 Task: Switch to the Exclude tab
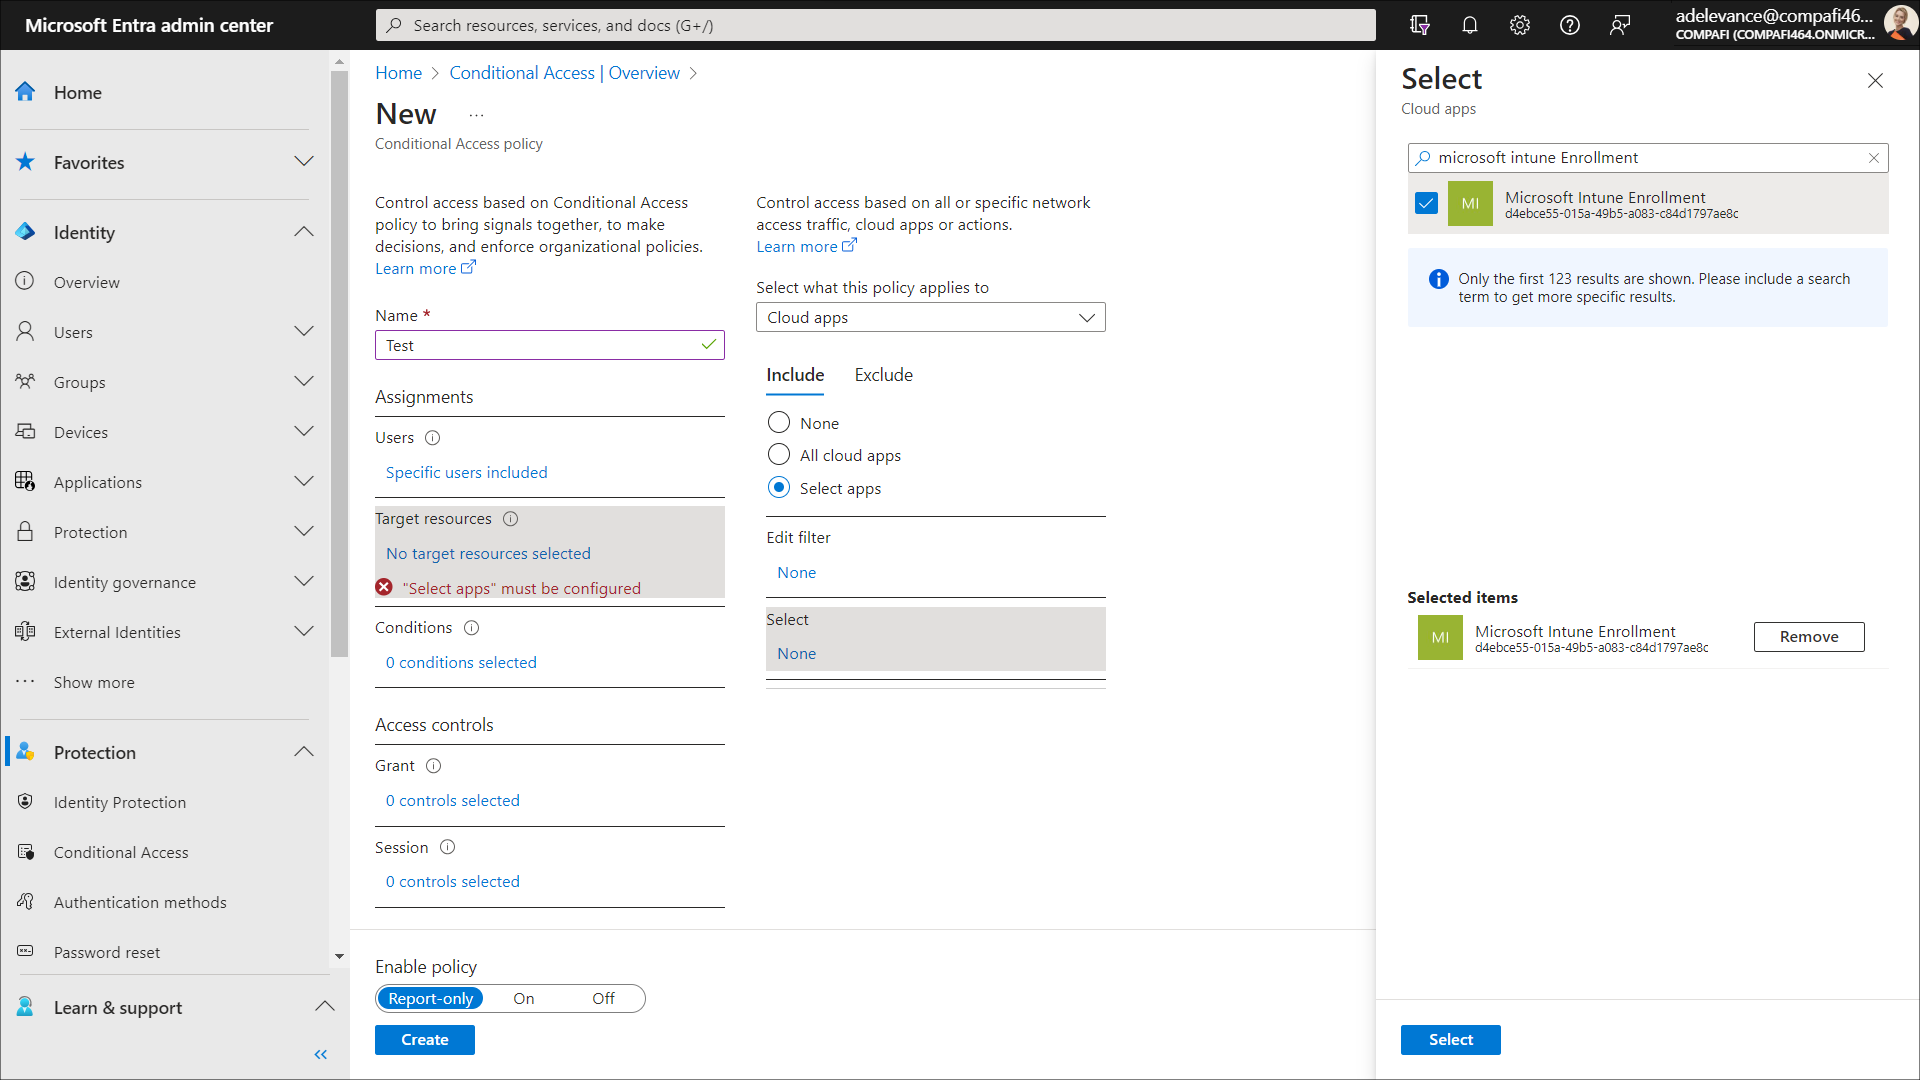(883, 375)
